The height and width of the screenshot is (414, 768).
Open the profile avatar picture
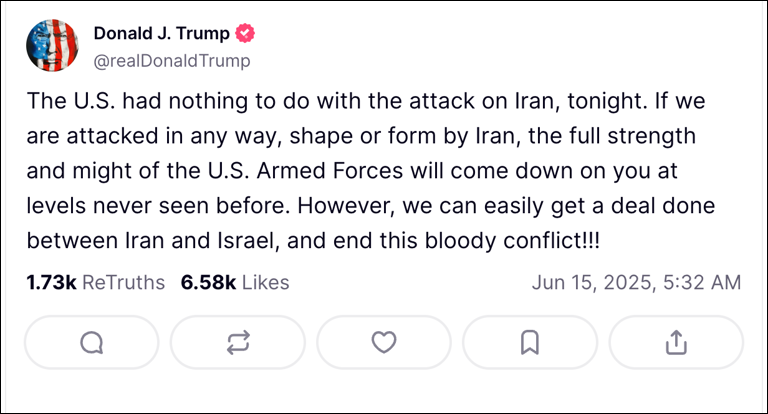(52, 48)
